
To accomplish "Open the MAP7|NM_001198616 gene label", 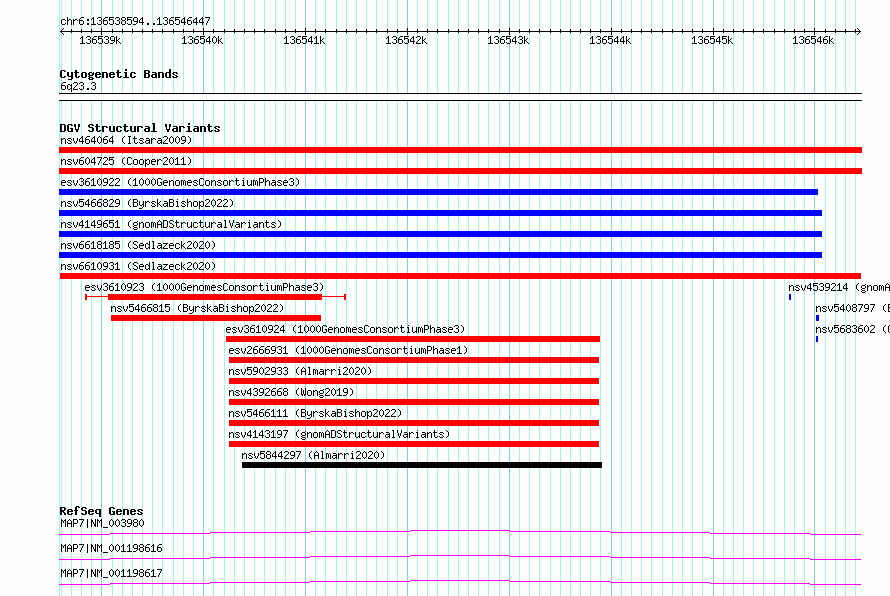I will click(111, 548).
